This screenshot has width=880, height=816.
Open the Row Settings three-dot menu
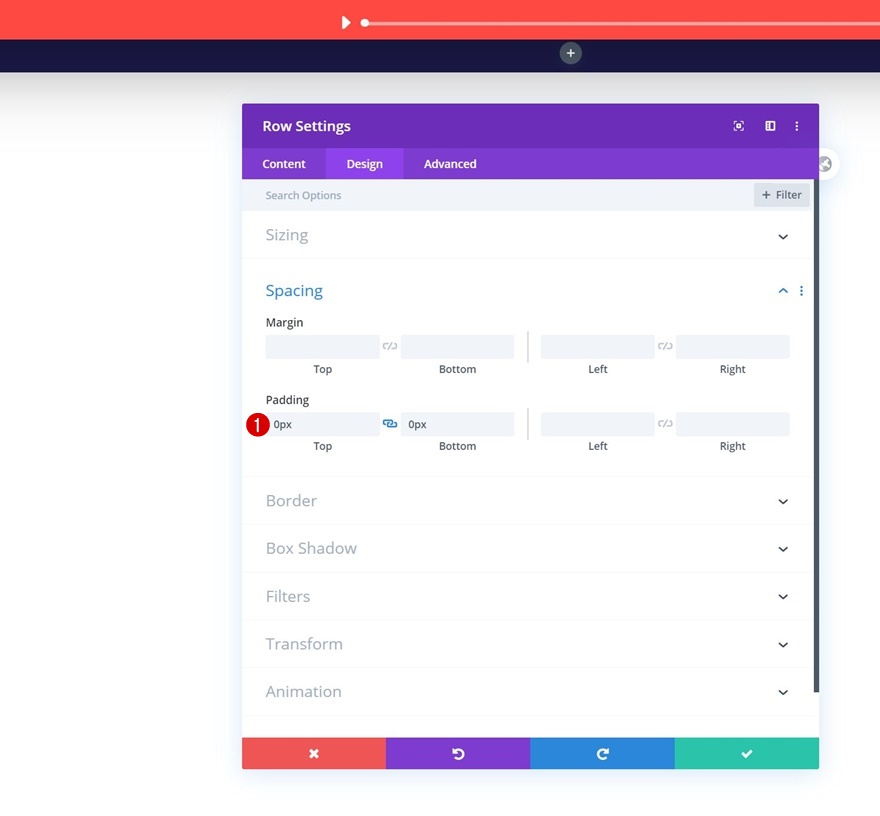pyautogui.click(x=796, y=126)
